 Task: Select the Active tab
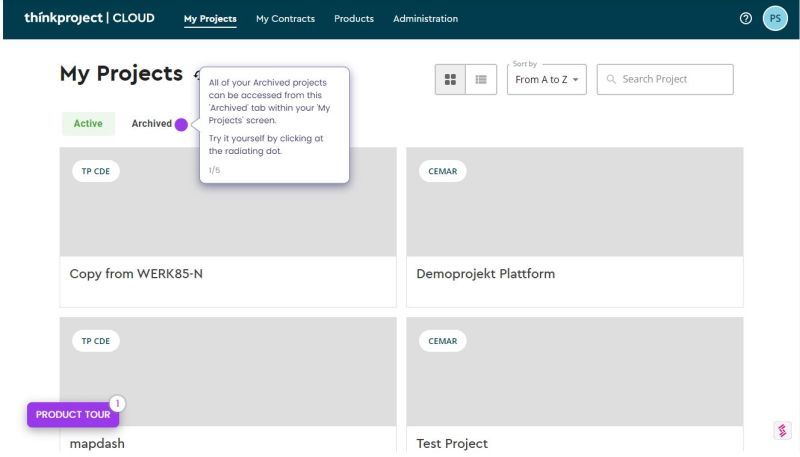tap(88, 123)
